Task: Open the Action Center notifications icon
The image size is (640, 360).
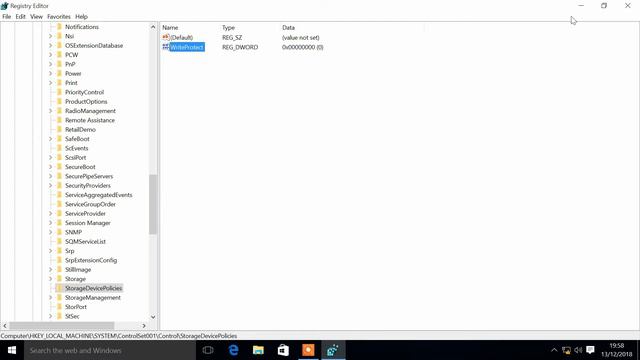Action: click(590, 350)
